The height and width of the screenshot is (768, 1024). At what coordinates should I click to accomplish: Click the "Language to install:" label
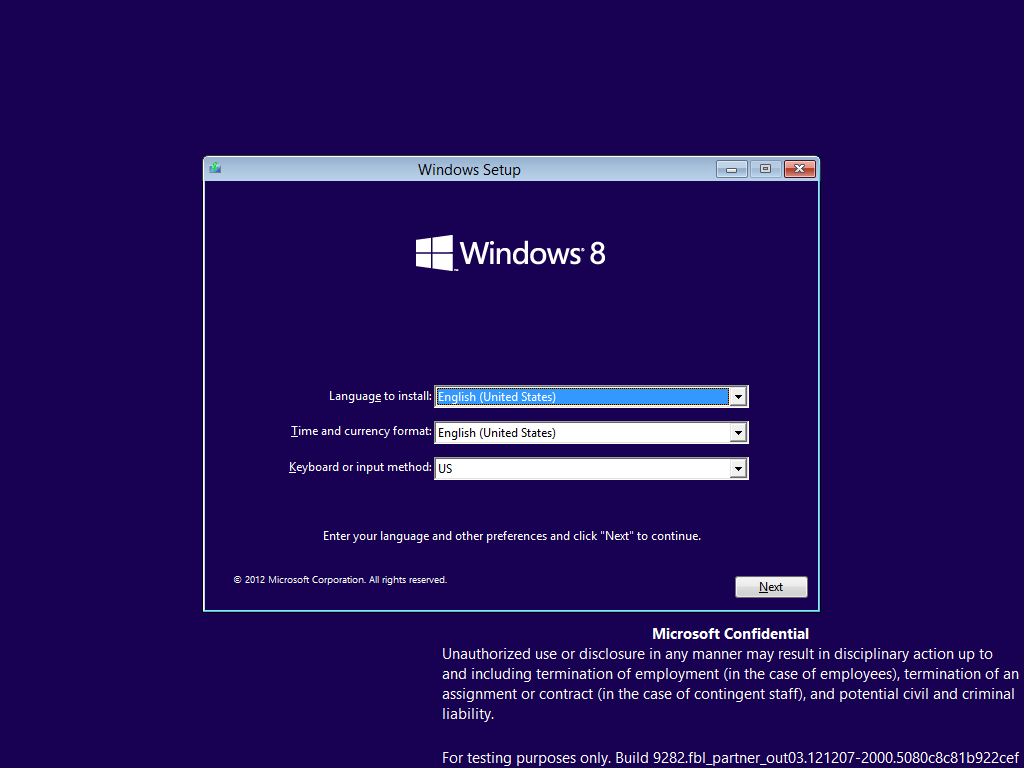[x=380, y=396]
